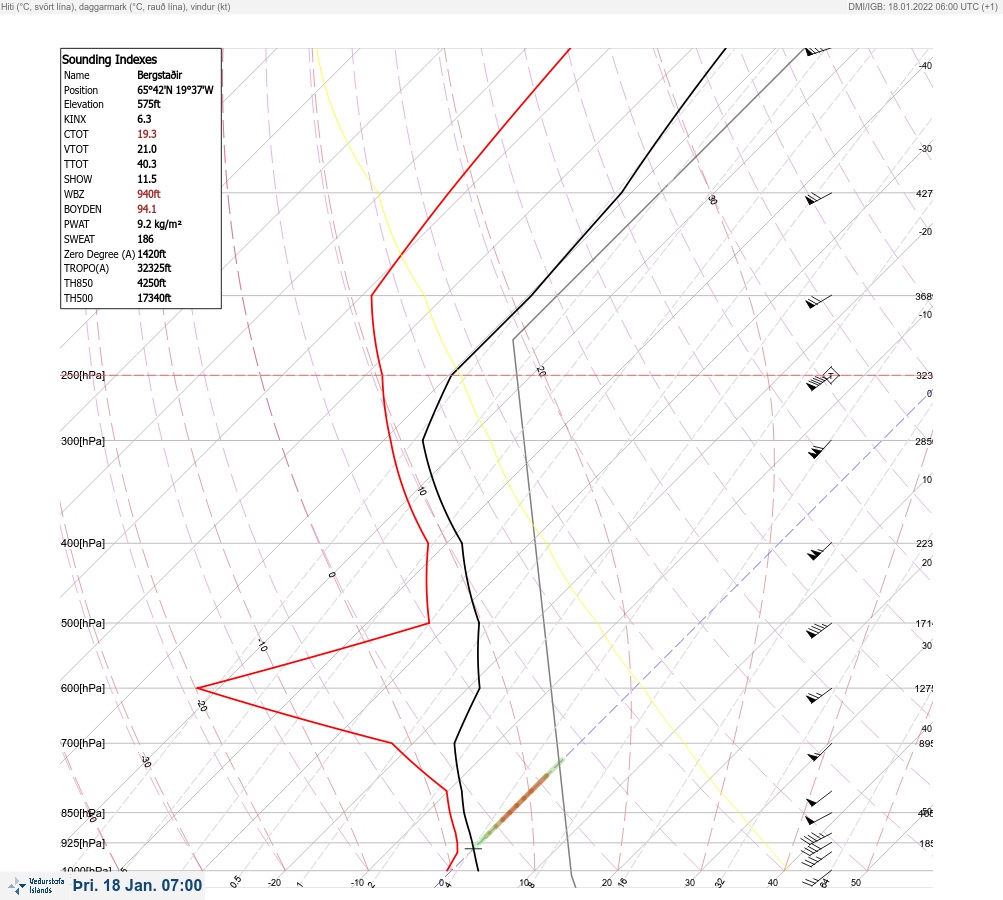Viewport: 1003px width, 900px height.
Task: Click the header 'DMI/IGB: 18.01.2022 06:00 UTC (+1)'
Action: pyautogui.click(x=922, y=6)
